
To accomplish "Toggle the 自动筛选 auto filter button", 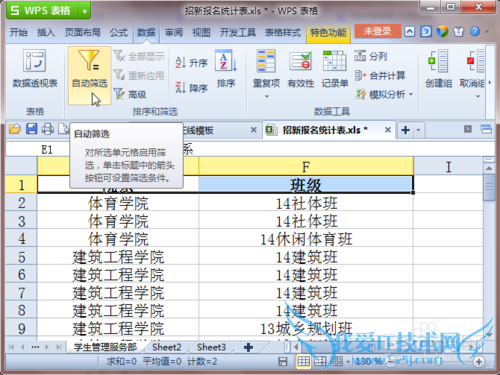I will [x=90, y=75].
